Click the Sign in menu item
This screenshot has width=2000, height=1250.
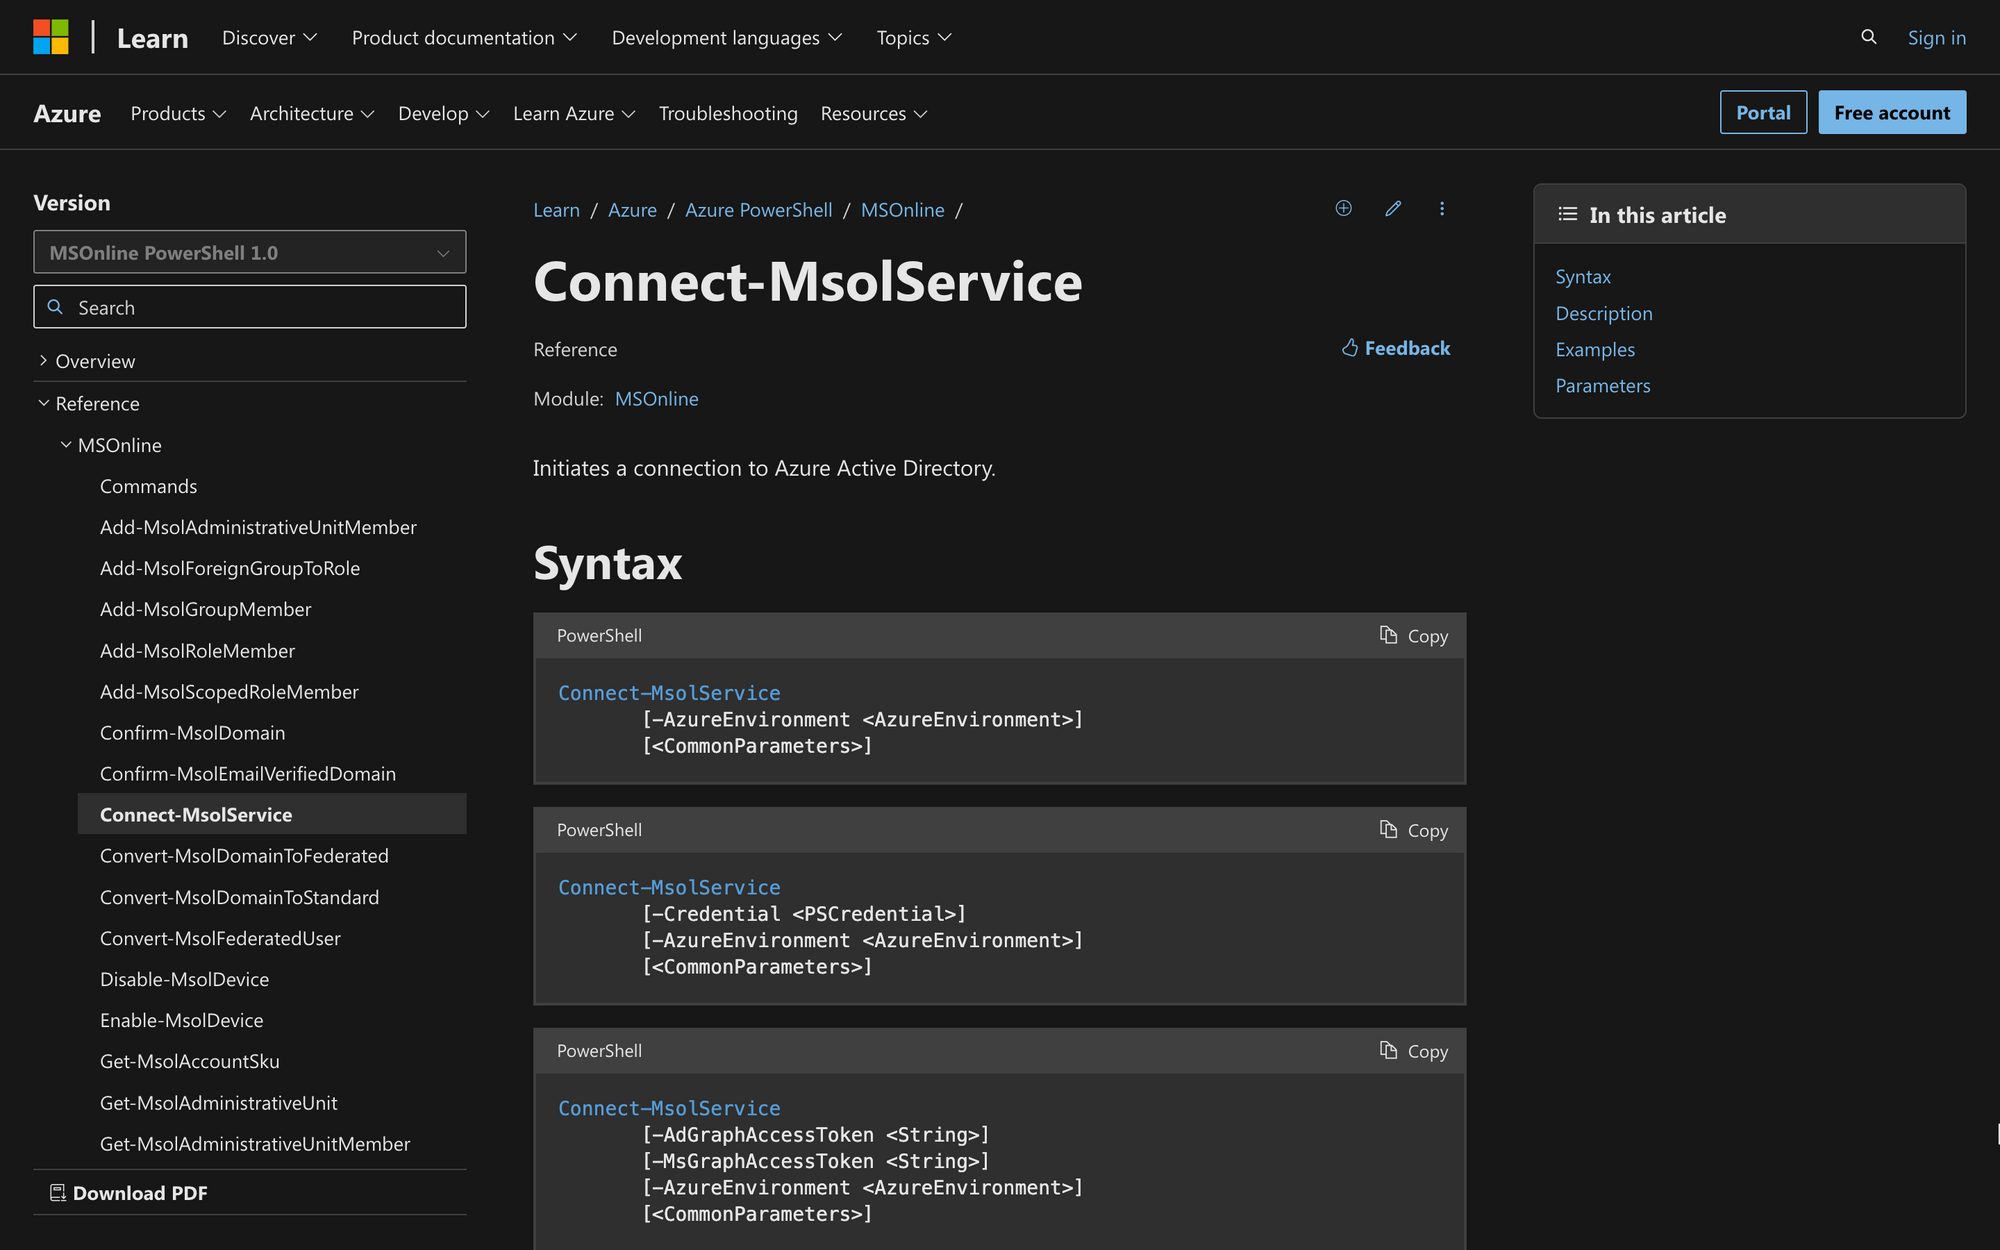pyautogui.click(x=1937, y=36)
